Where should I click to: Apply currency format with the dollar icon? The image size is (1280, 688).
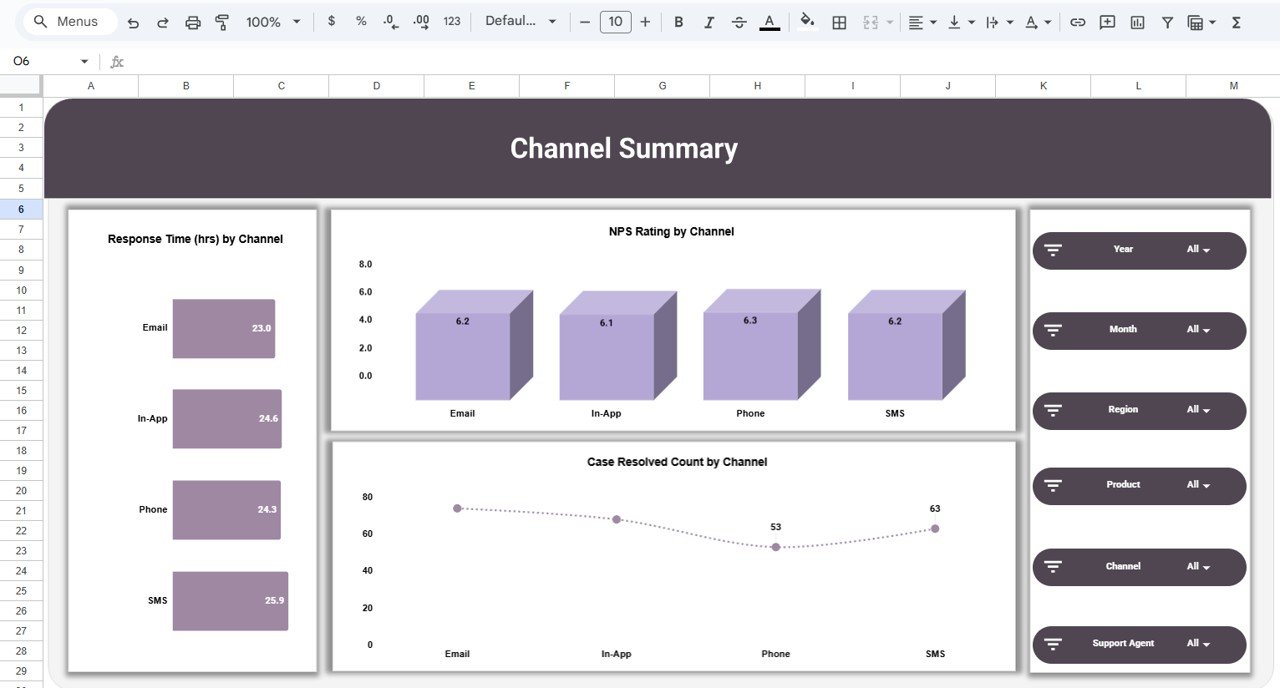(331, 20)
